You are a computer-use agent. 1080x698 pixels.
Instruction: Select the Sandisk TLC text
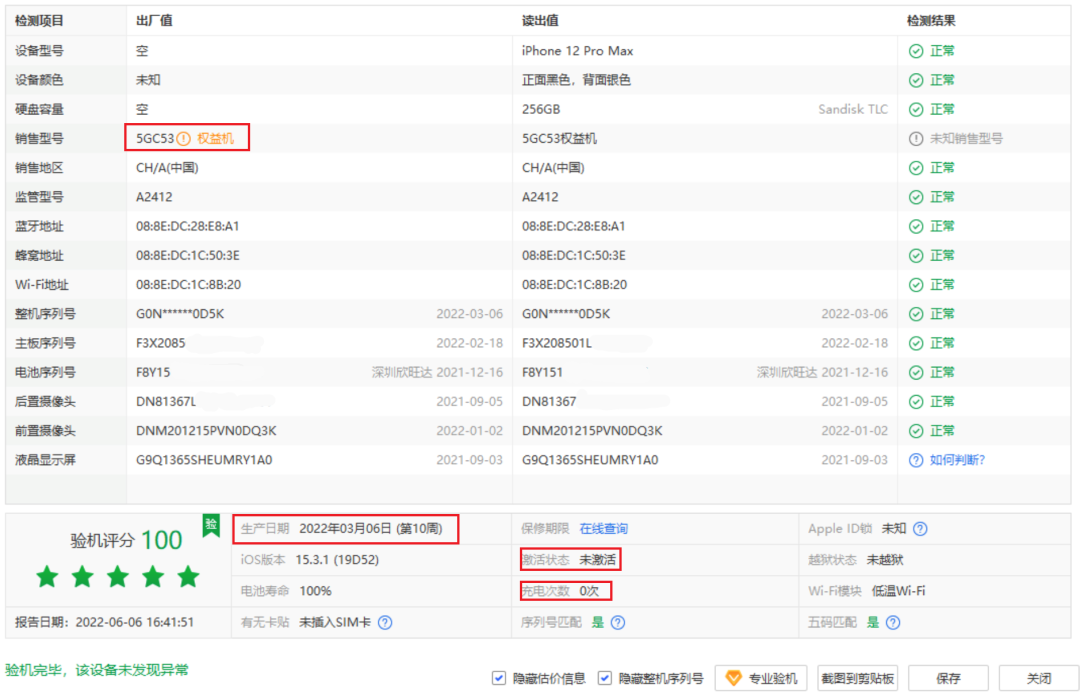pos(853,110)
